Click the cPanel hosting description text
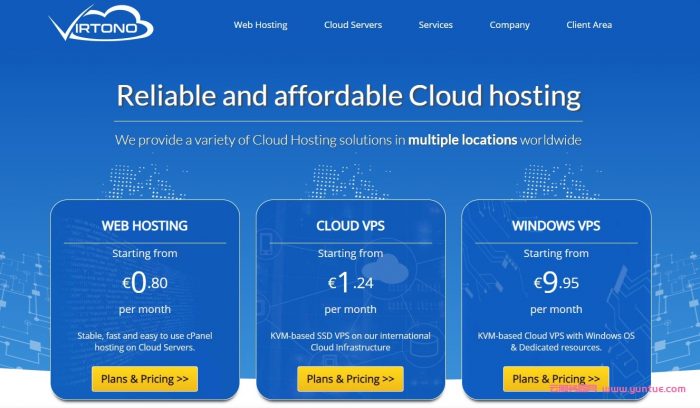The width and height of the screenshot is (700, 408). [145, 340]
